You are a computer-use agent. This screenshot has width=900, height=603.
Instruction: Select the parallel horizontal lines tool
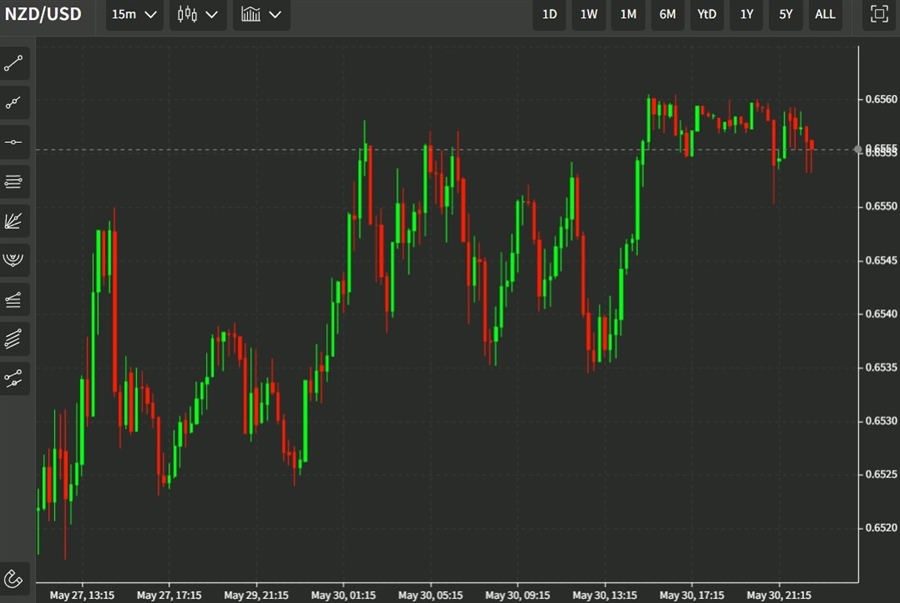click(14, 182)
